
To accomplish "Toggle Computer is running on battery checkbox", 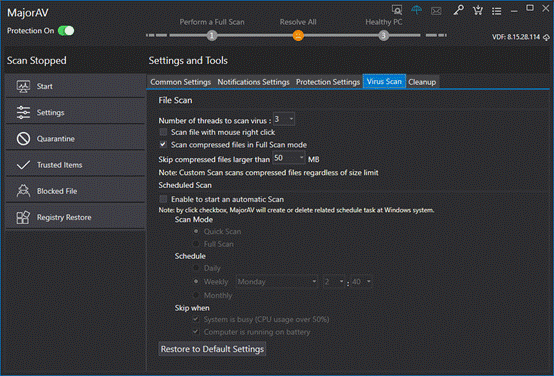I will pyautogui.click(x=195, y=332).
